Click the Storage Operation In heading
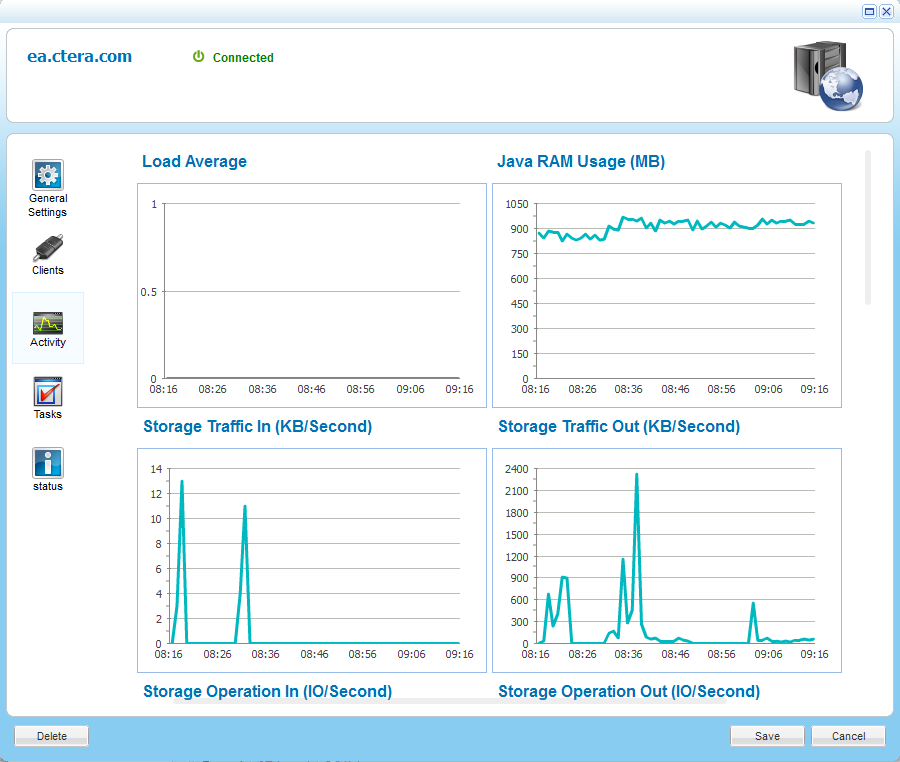The image size is (900, 762). point(267,691)
